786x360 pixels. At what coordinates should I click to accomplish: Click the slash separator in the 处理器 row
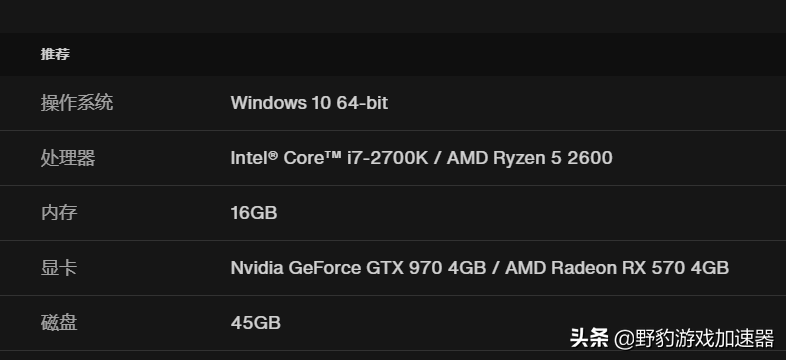(437, 158)
